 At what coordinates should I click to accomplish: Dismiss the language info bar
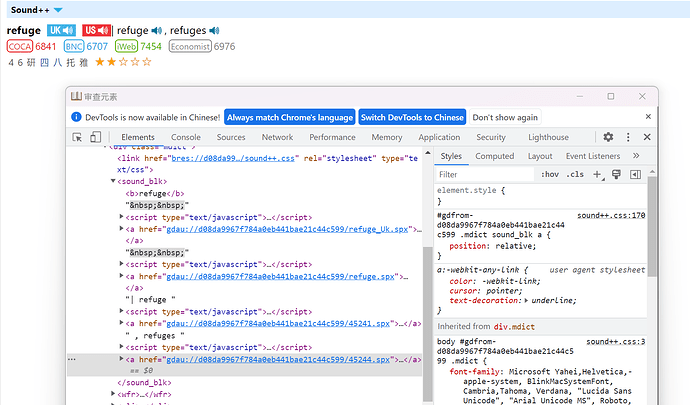(x=648, y=117)
